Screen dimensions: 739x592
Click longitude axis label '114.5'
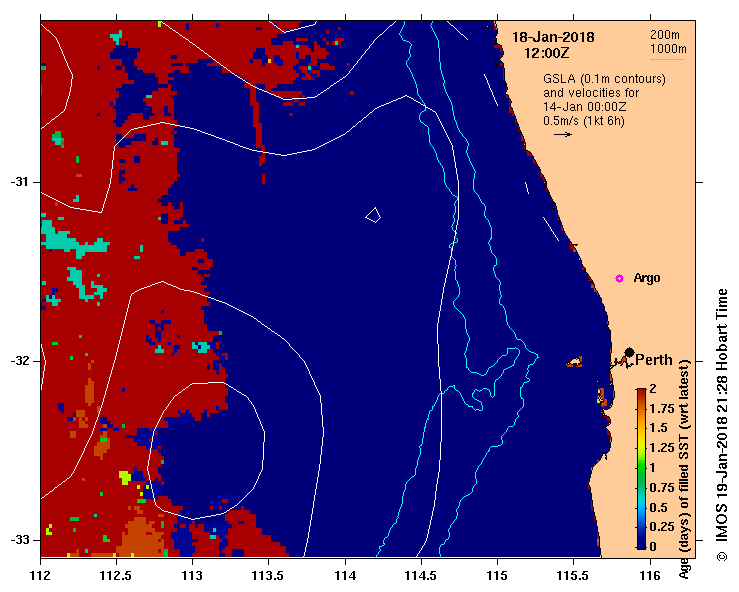coord(421,576)
